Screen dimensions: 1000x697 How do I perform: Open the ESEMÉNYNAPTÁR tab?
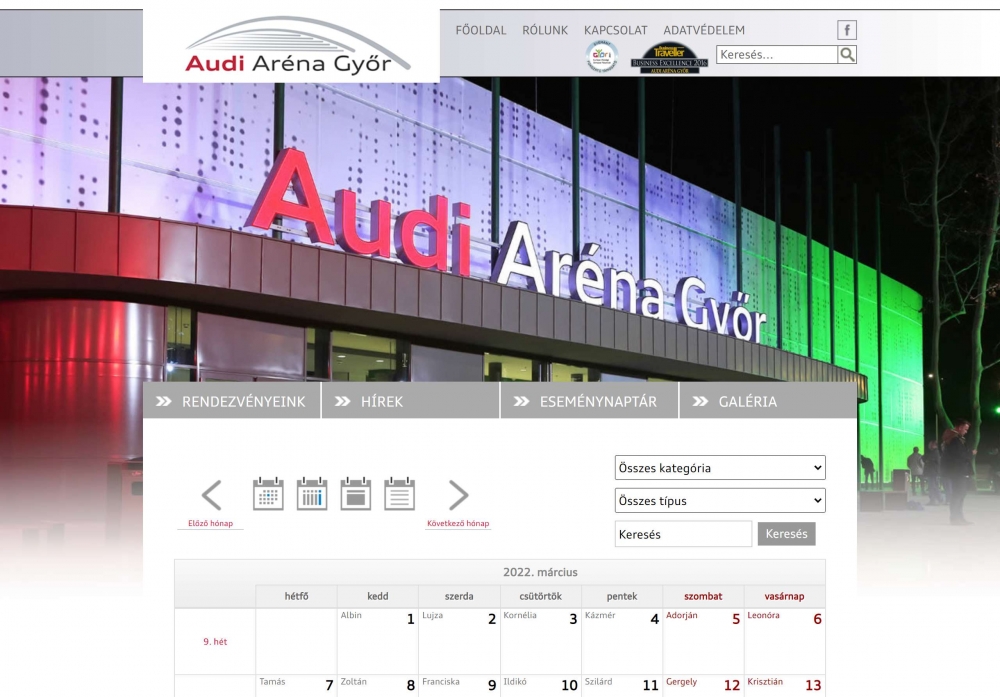pyautogui.click(x=589, y=401)
